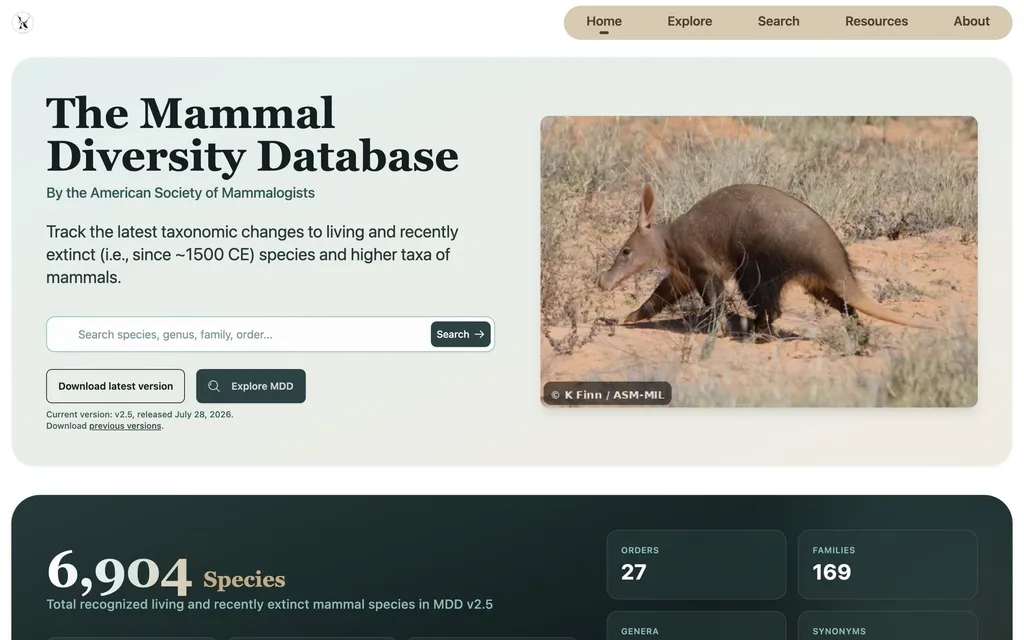Open the Explore nav item
This screenshot has height=640, width=1024.
(689, 22)
